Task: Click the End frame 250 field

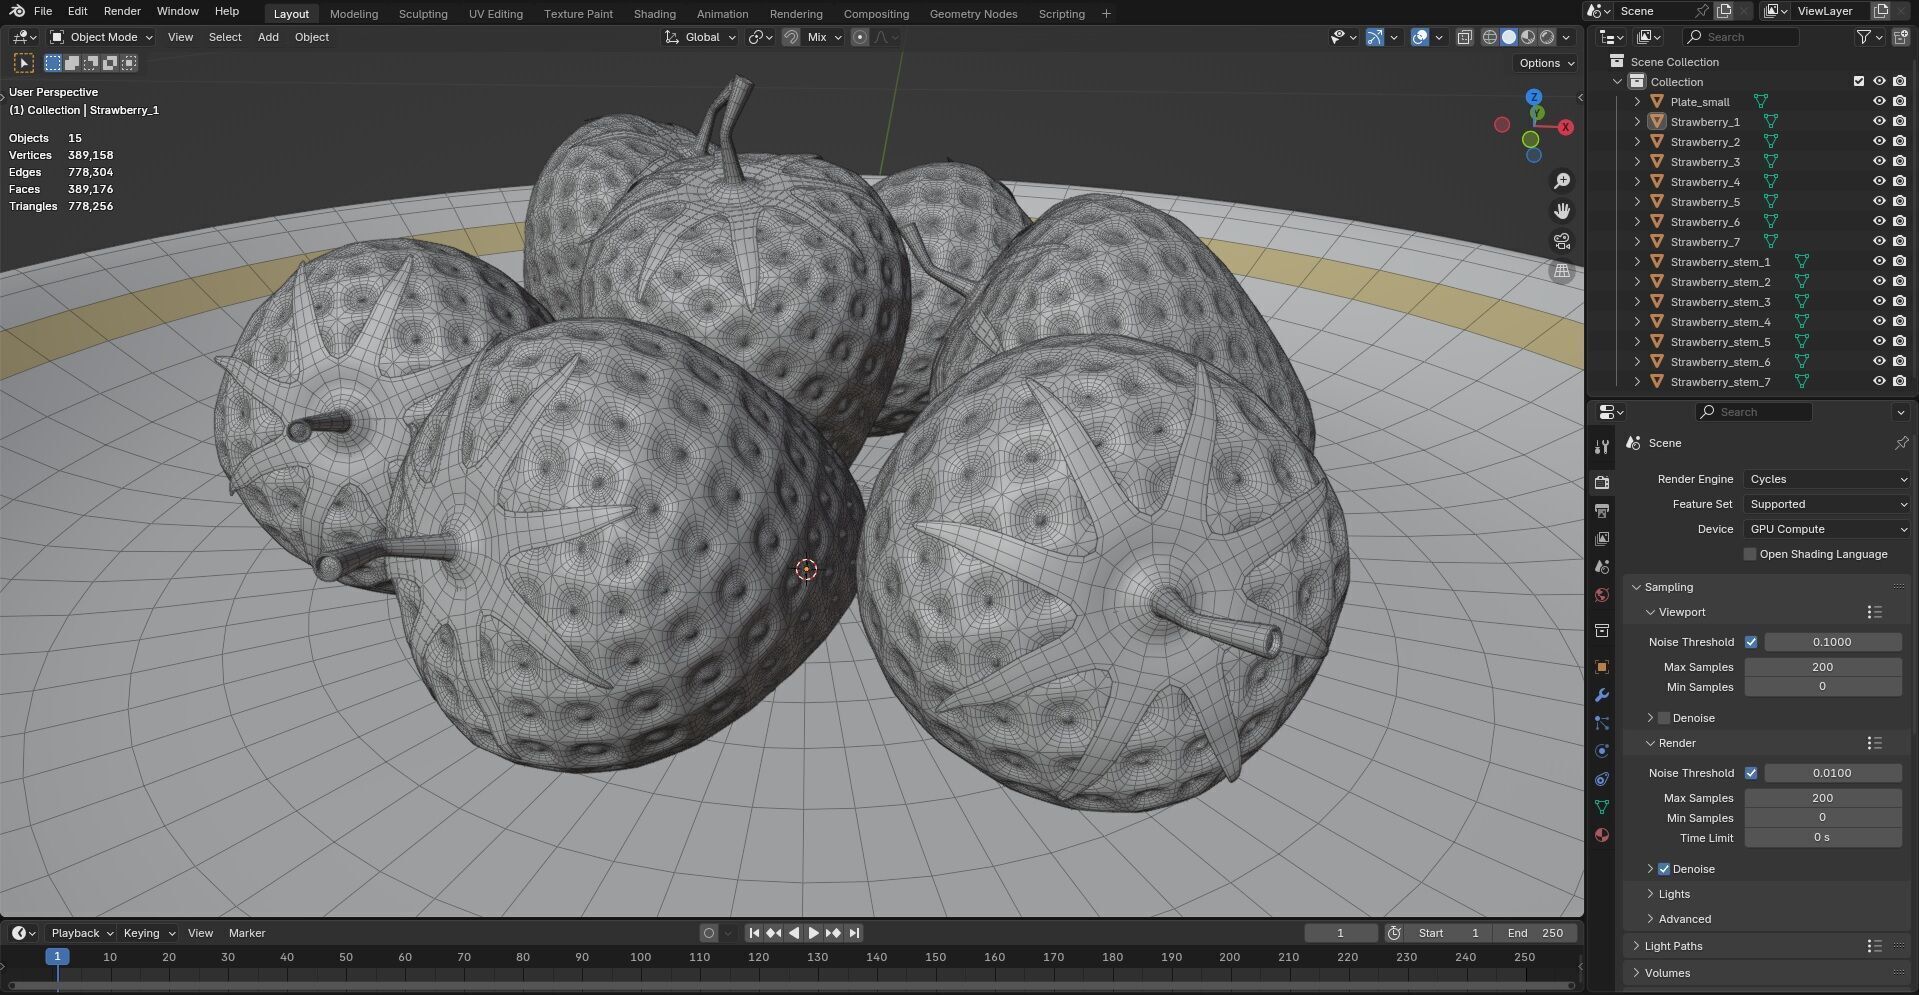Action: tap(1535, 933)
